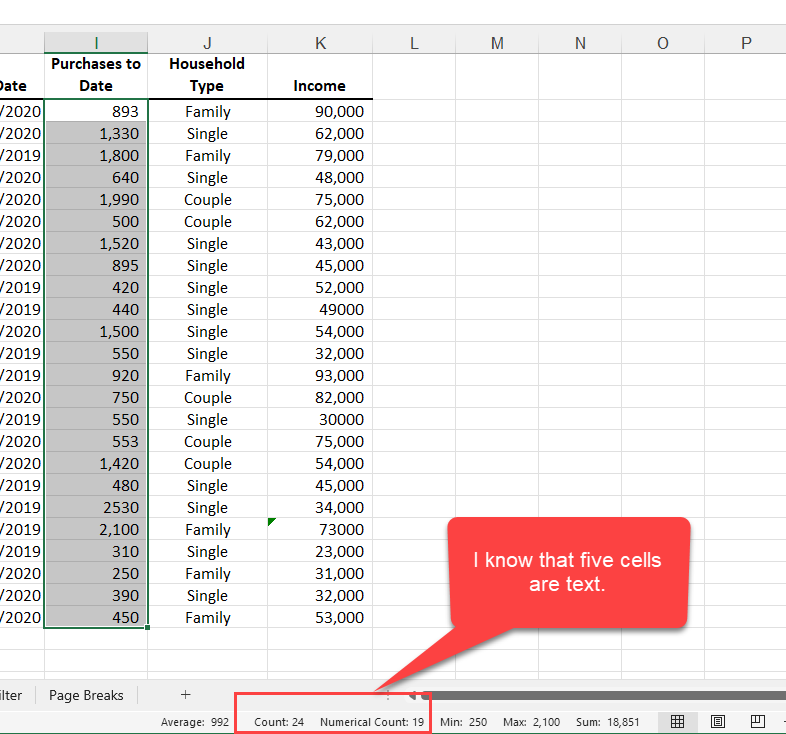
Task: Select the Purchases to Date header cell
Action: (96, 76)
